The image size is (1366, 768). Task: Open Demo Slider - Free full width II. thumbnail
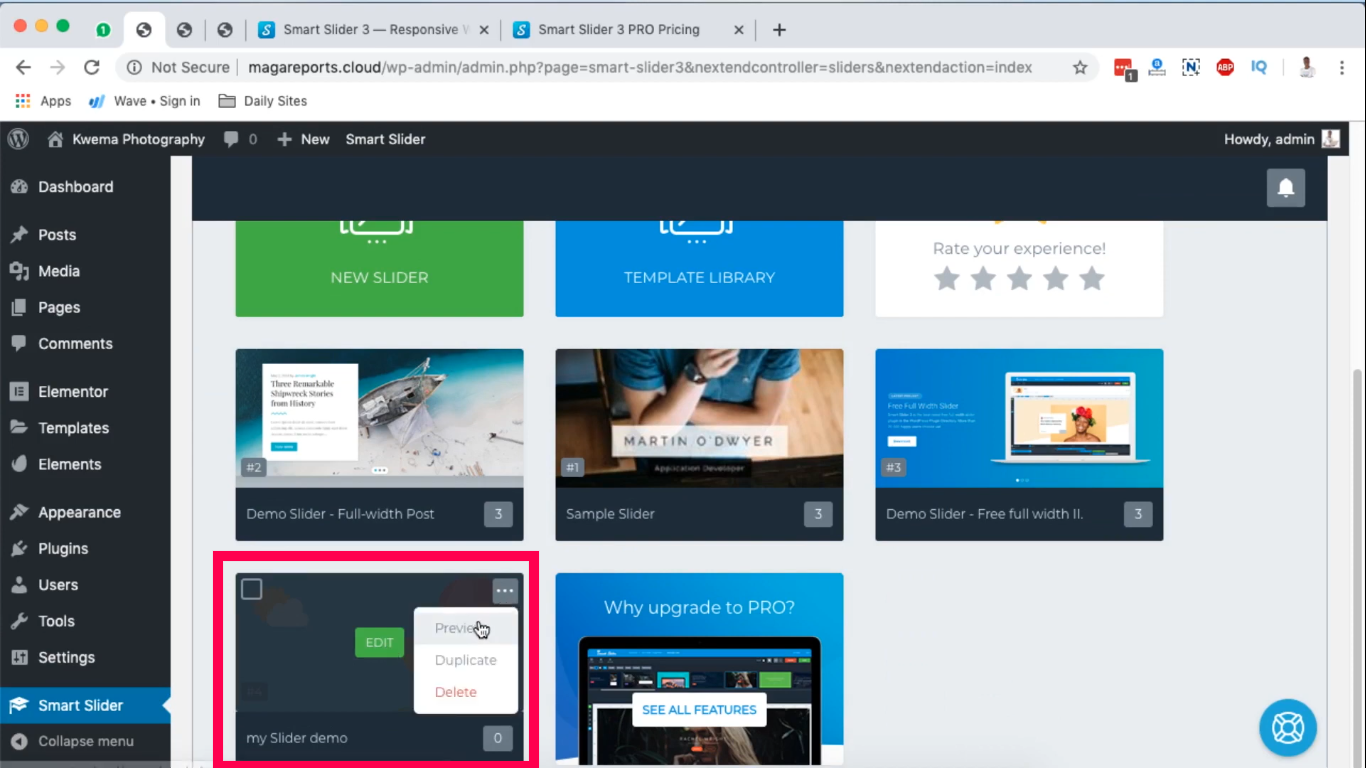(1019, 418)
